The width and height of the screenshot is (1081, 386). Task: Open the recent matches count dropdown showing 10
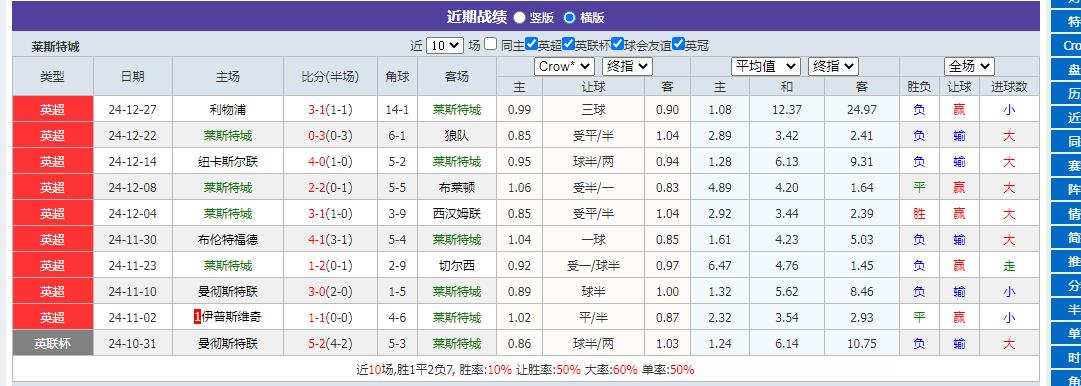pos(445,45)
